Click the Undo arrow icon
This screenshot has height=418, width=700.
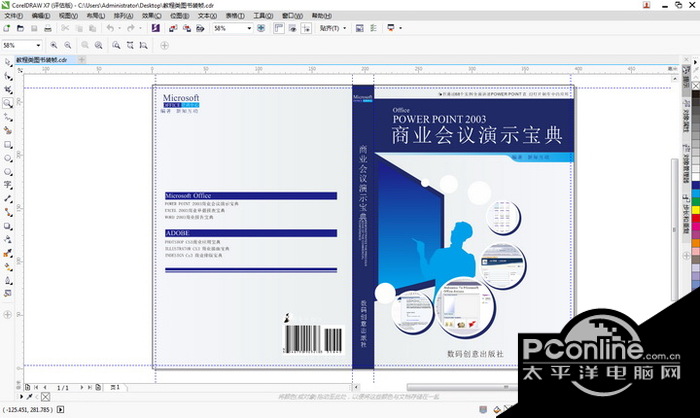tap(110, 28)
